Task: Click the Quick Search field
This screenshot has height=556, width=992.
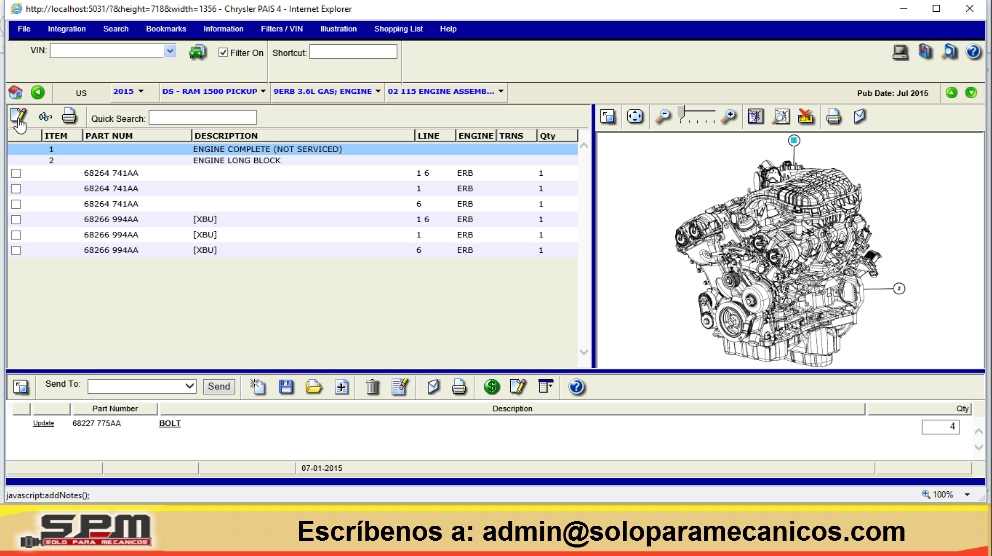Action: point(202,118)
